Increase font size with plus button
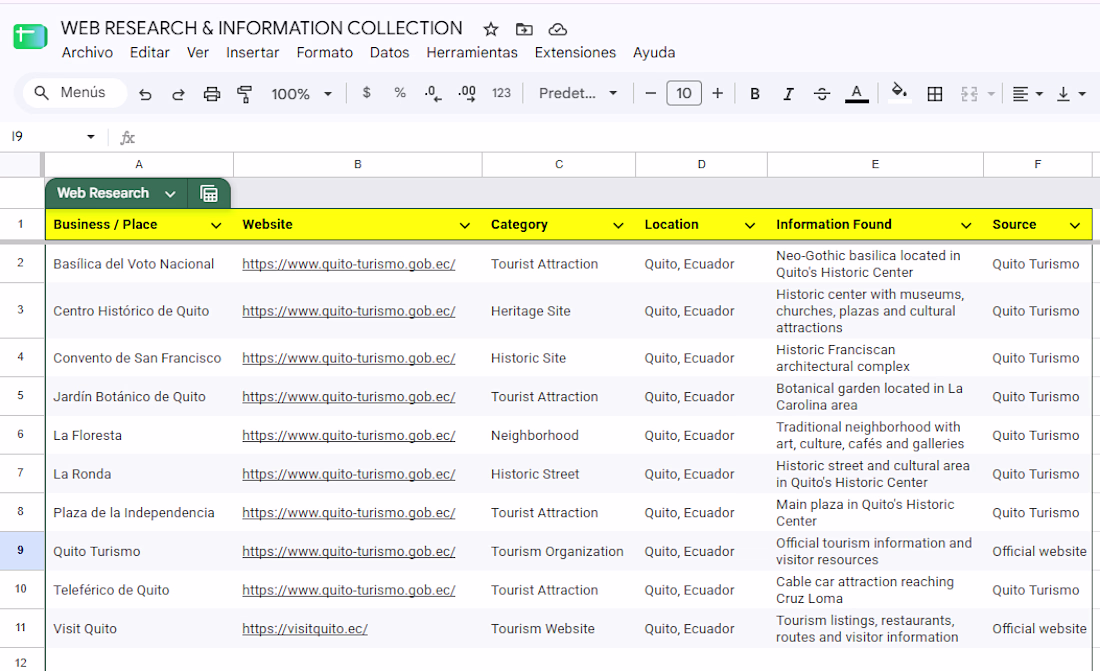This screenshot has width=1100, height=671. 717,93
